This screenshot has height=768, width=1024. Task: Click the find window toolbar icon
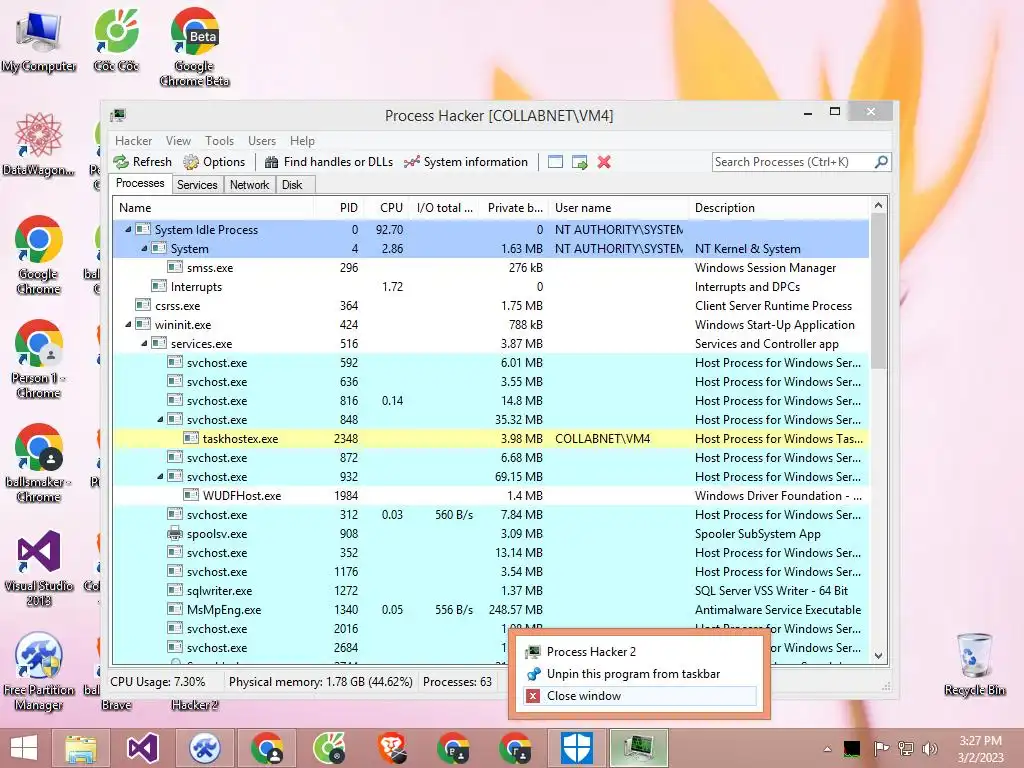tap(555, 162)
